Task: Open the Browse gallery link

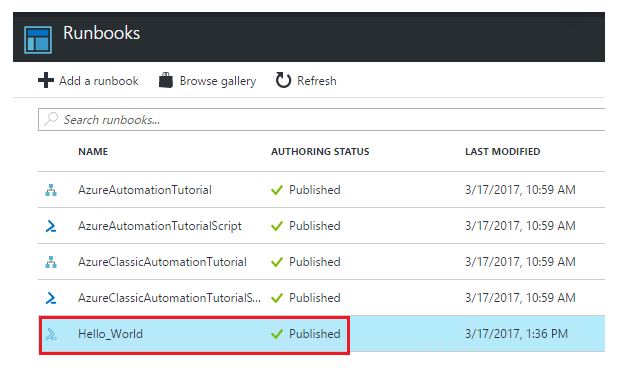Action: pyautogui.click(x=218, y=81)
